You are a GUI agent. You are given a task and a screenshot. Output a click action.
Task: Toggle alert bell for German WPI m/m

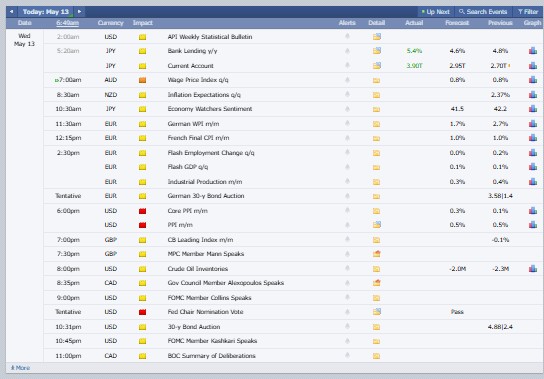[347, 124]
